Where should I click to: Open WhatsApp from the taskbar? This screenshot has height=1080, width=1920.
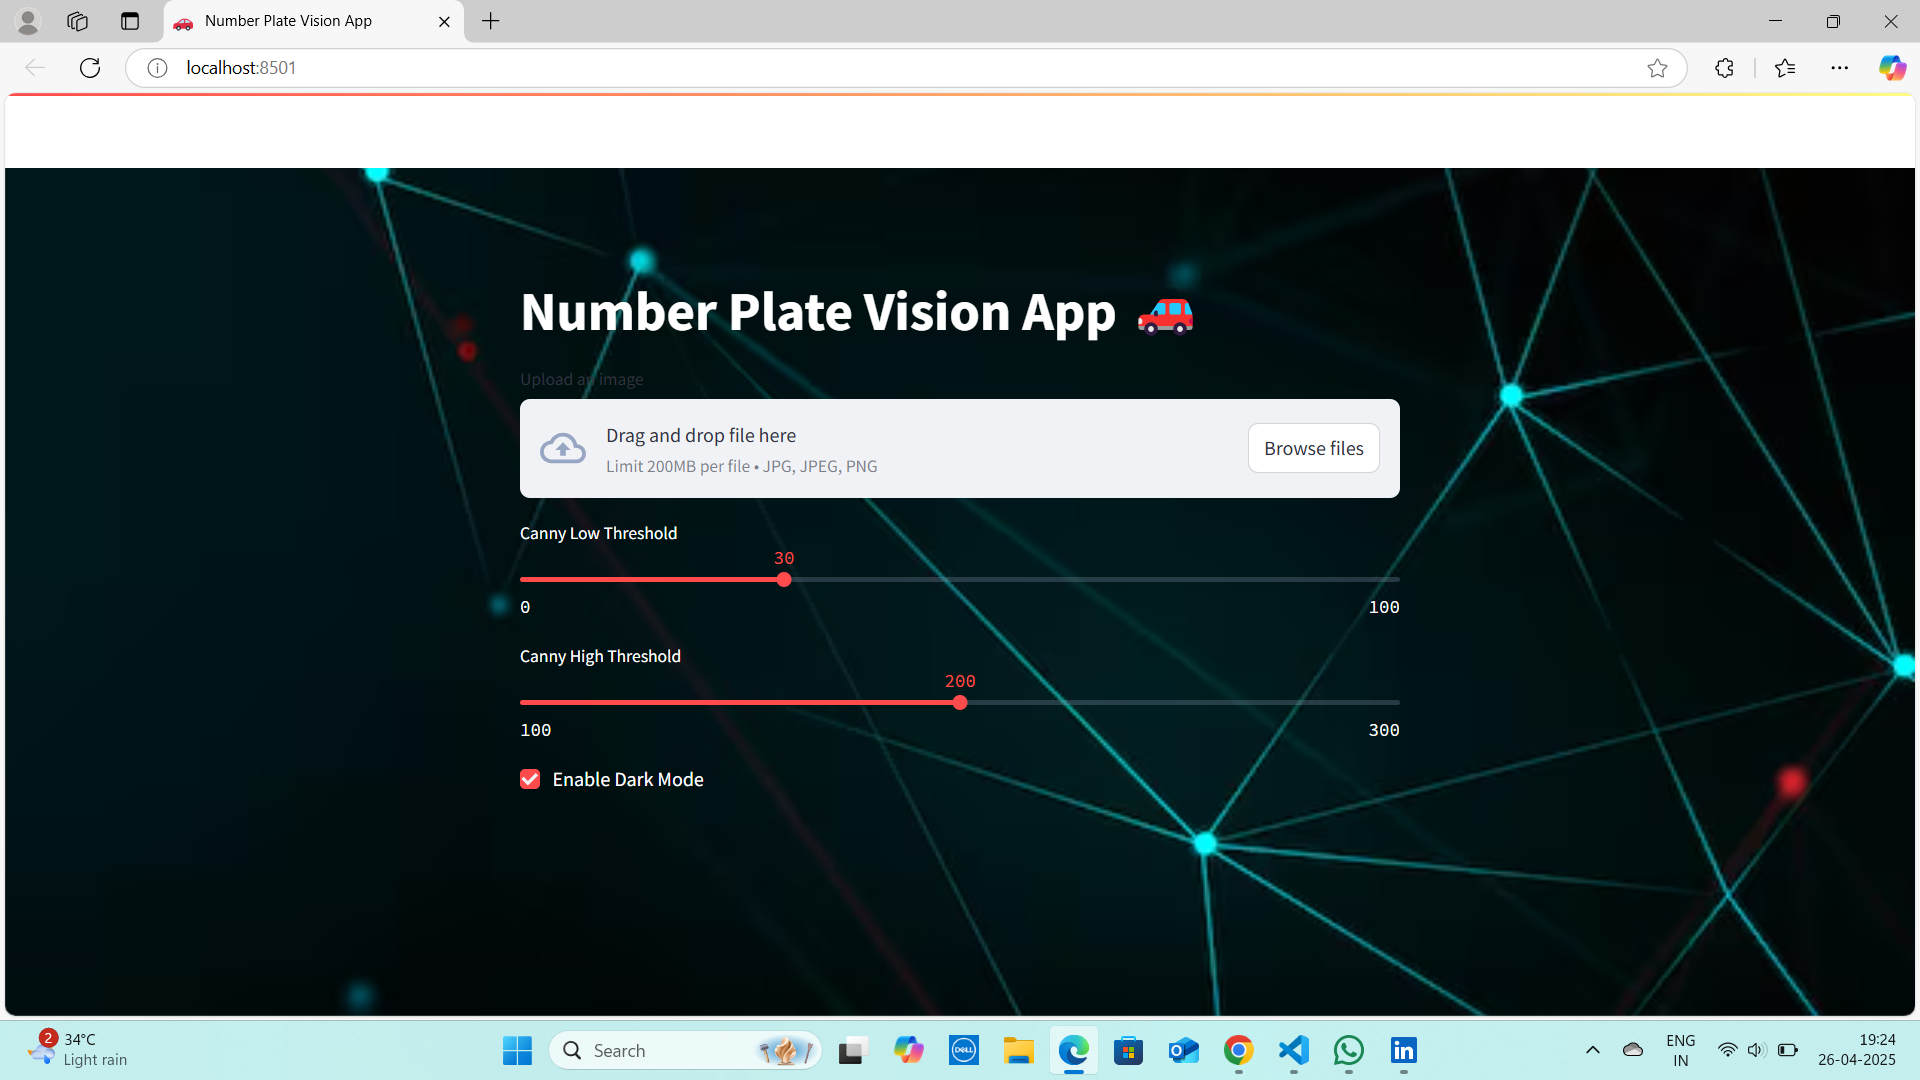(1348, 1050)
